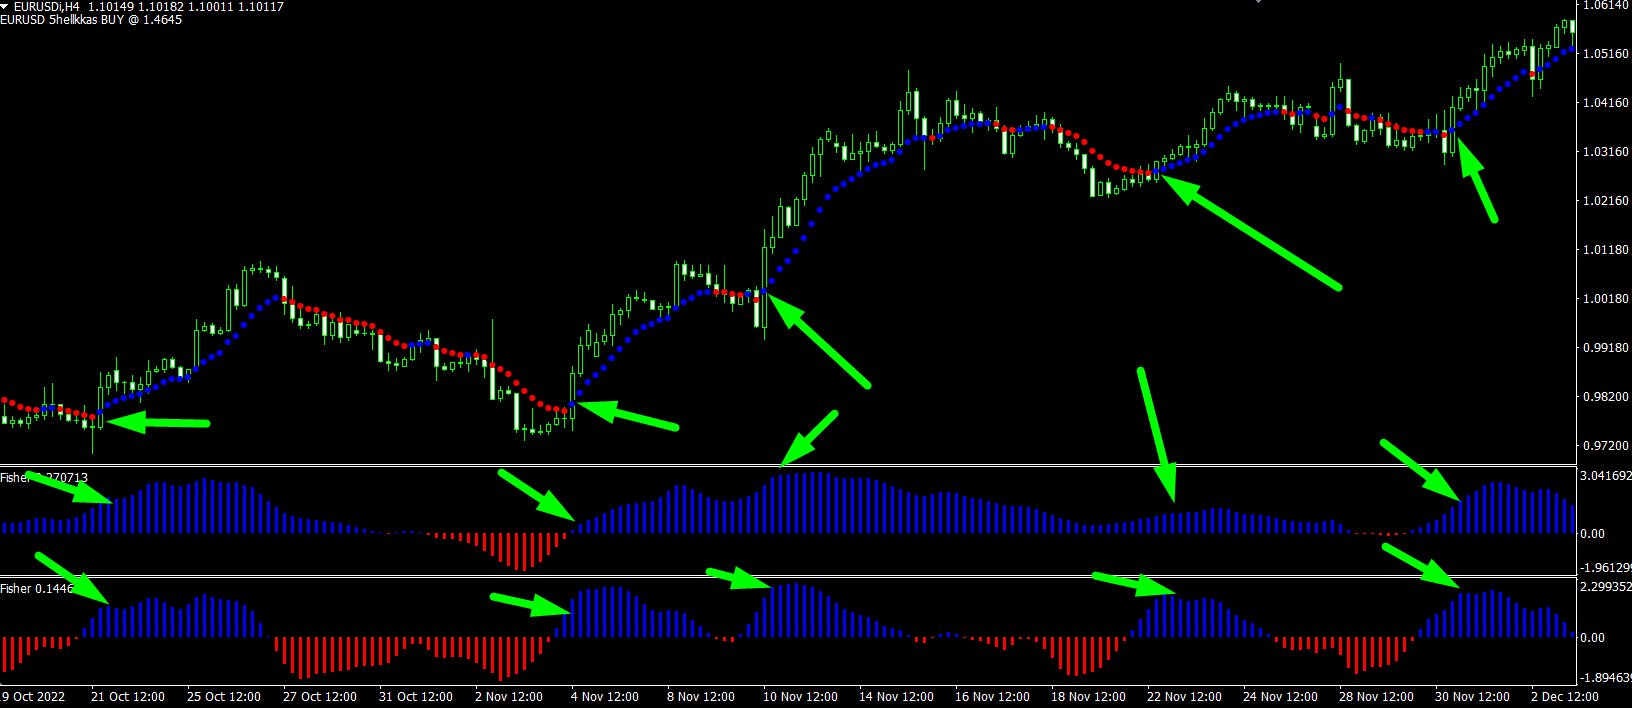The image size is (1632, 708).
Task: Click the '2 Dec 12:00' time label
Action: pyautogui.click(x=1565, y=697)
